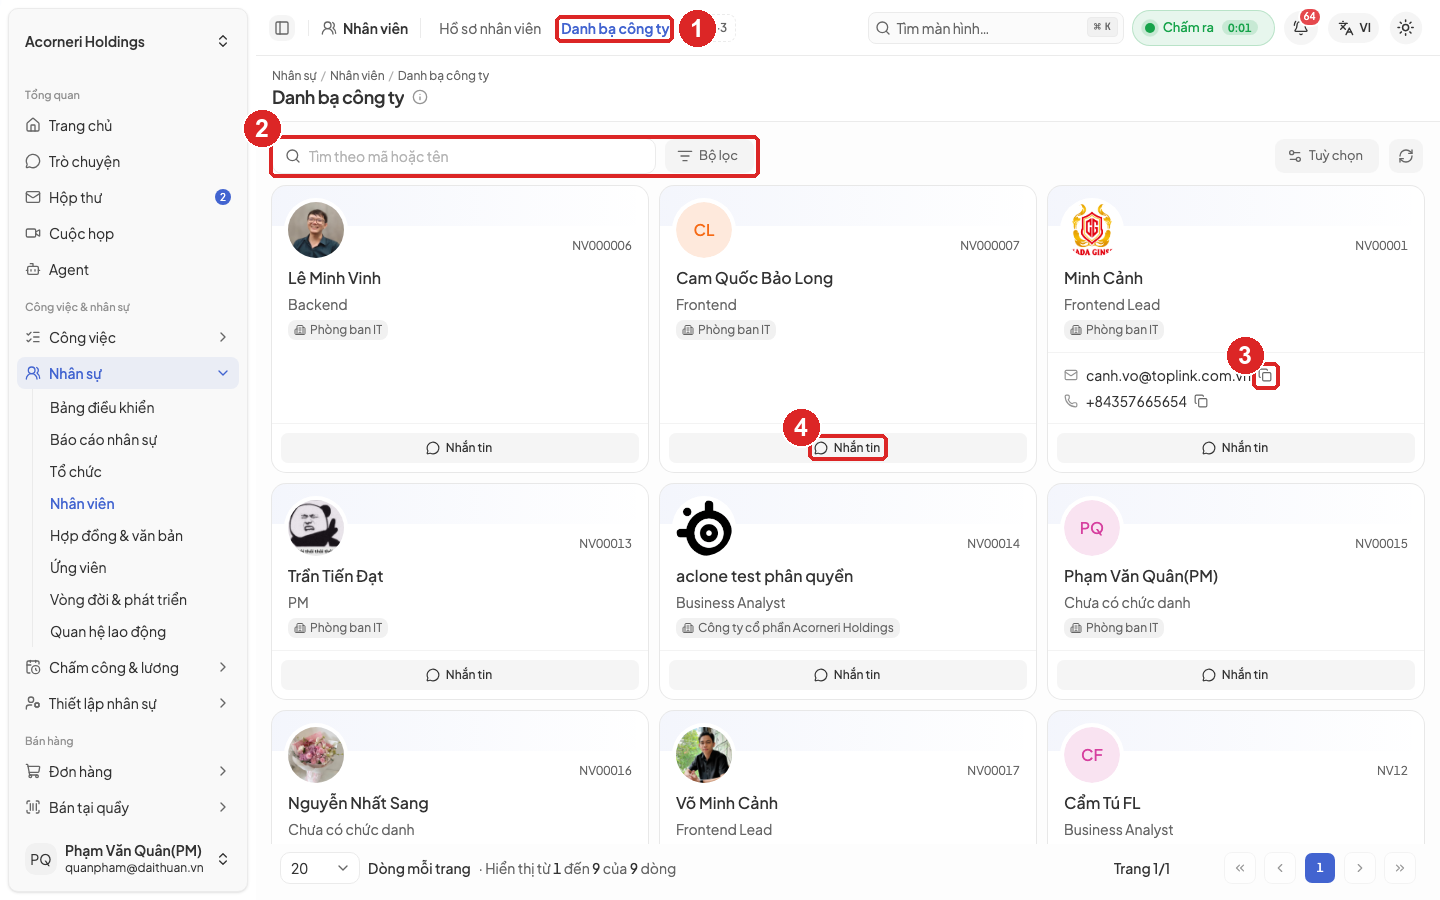Toggle light/dark theme sun icon

pos(1405,28)
